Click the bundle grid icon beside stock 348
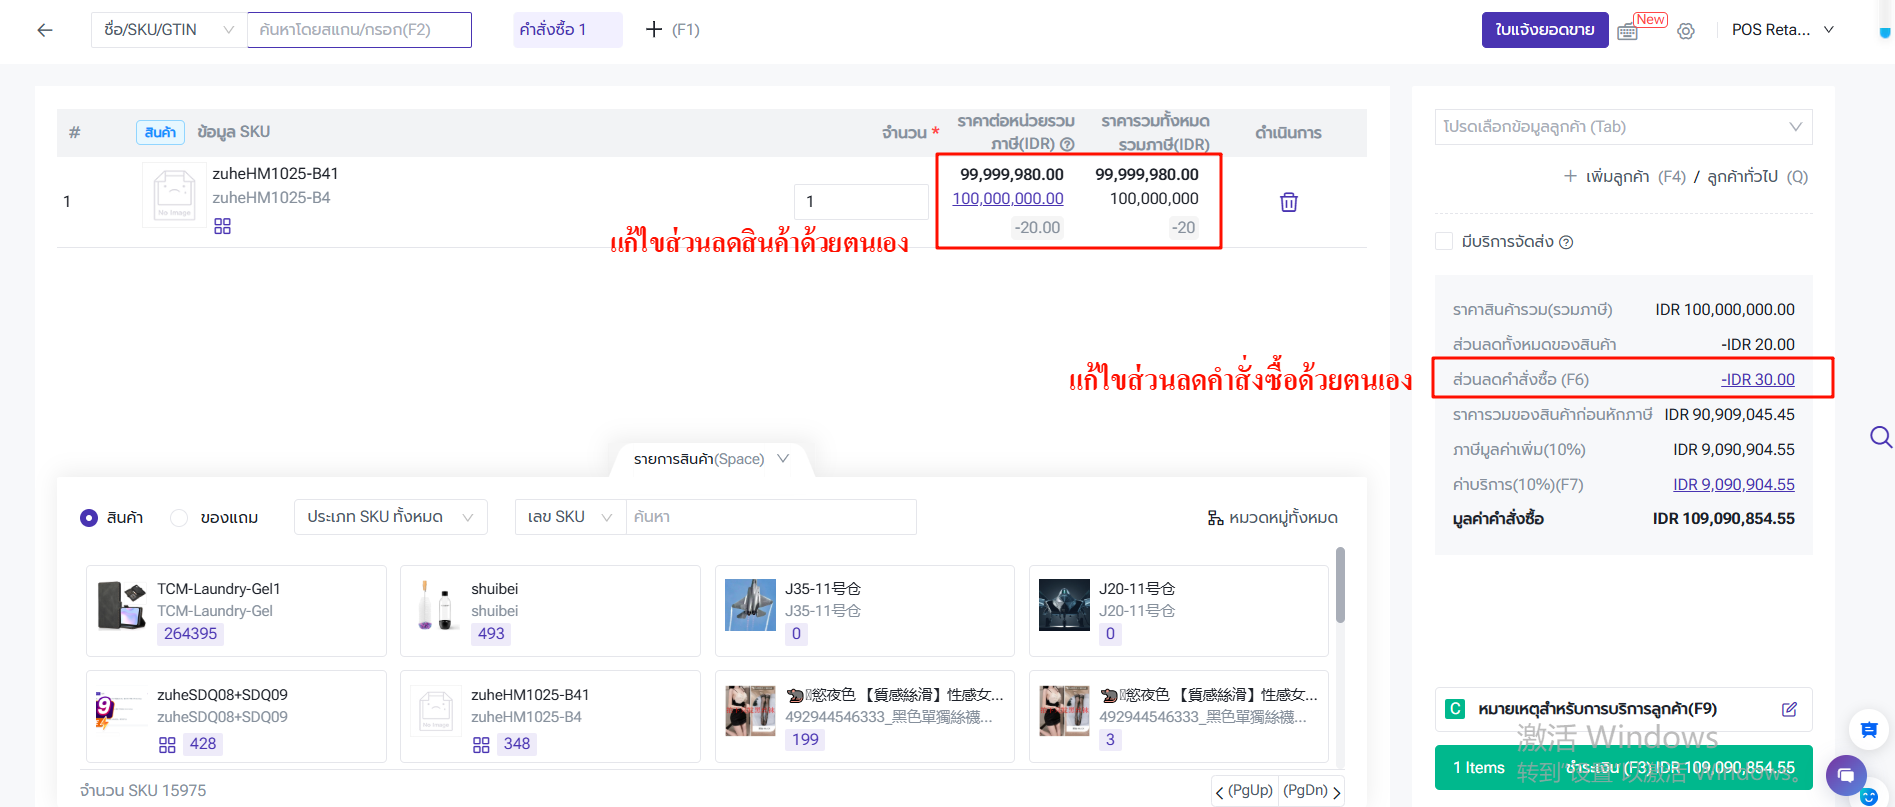This screenshot has height=807, width=1895. coord(481,745)
